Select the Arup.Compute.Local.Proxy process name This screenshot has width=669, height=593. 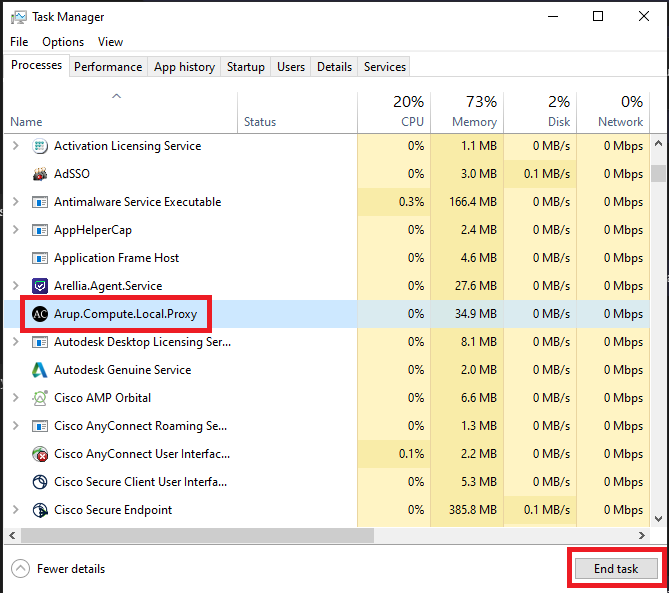pyautogui.click(x=125, y=314)
